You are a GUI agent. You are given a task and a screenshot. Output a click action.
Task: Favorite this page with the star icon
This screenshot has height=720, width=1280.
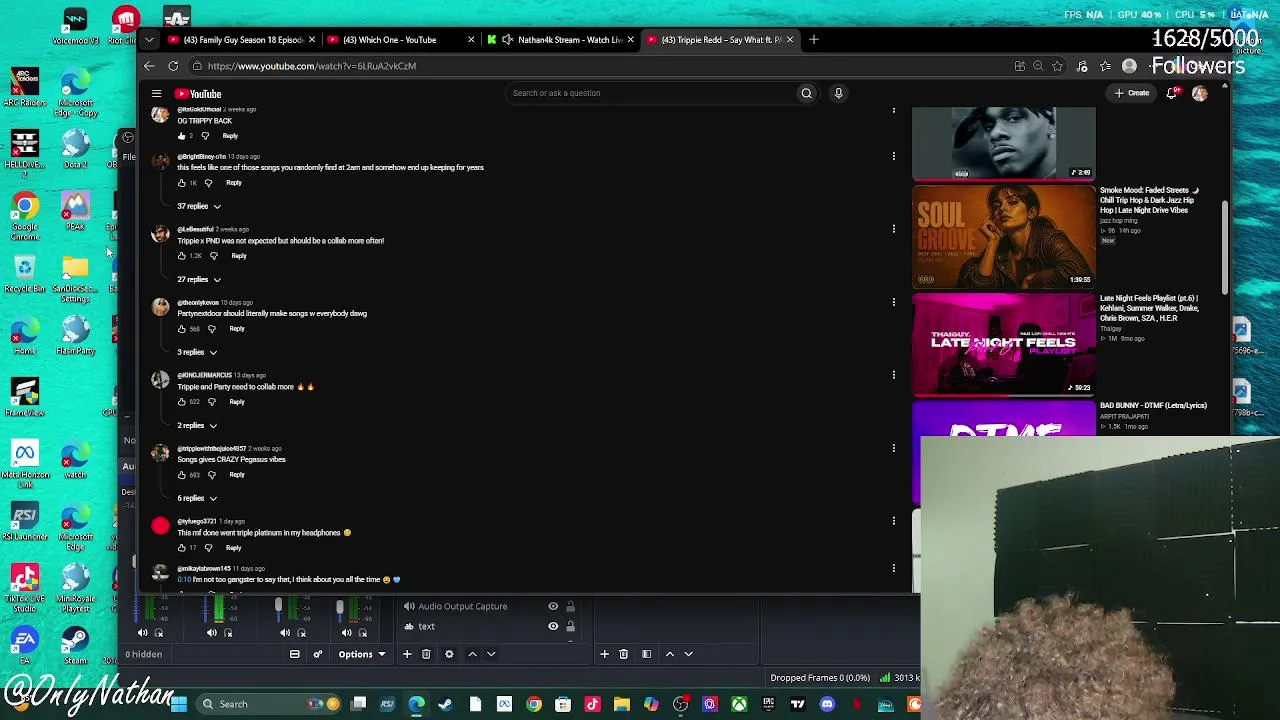pos(1058,66)
